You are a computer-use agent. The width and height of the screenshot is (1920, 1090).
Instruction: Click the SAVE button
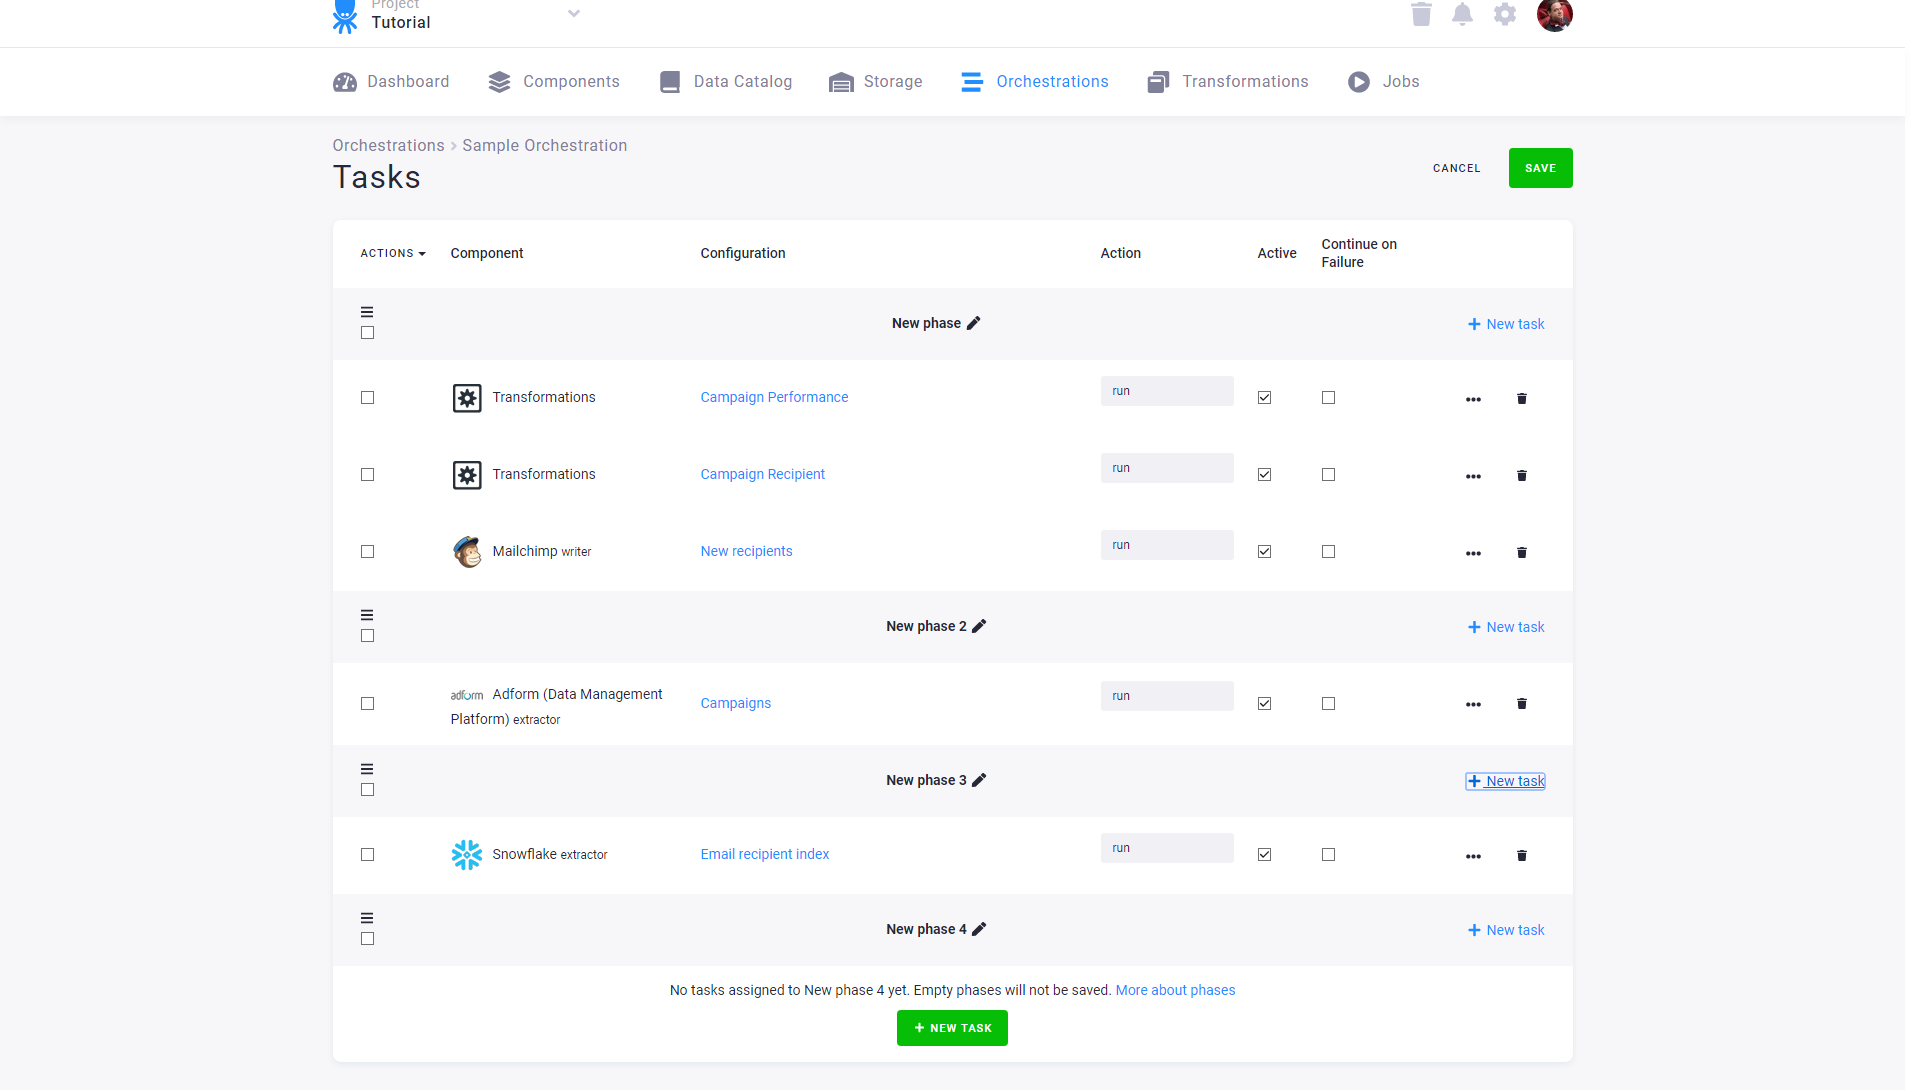[x=1540, y=168]
